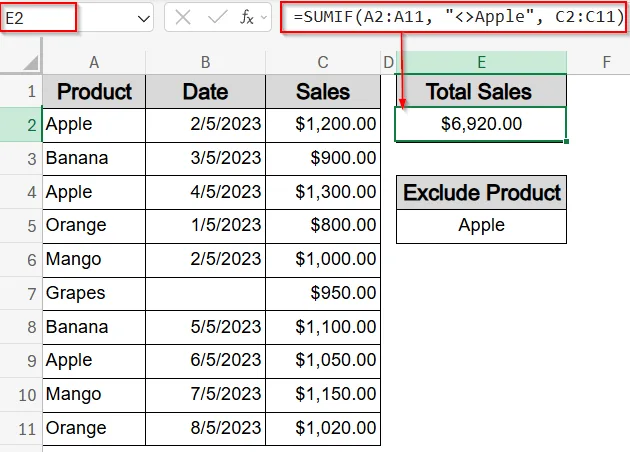Viewport: 630px width, 452px height.
Task: Click the Total Sales header cell
Action: point(481,91)
